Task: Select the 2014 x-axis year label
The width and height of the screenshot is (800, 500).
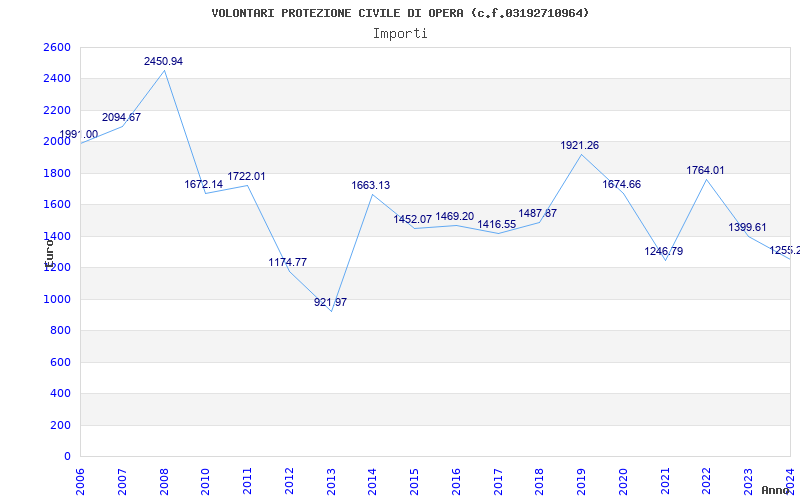Action: (x=372, y=481)
